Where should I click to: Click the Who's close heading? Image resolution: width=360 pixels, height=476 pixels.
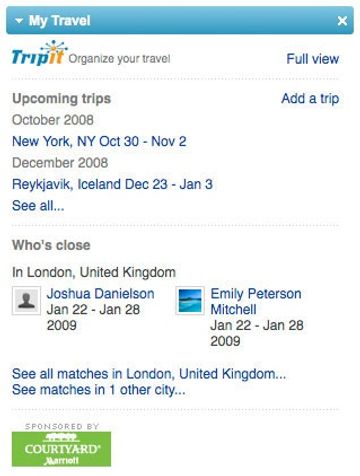(x=51, y=245)
